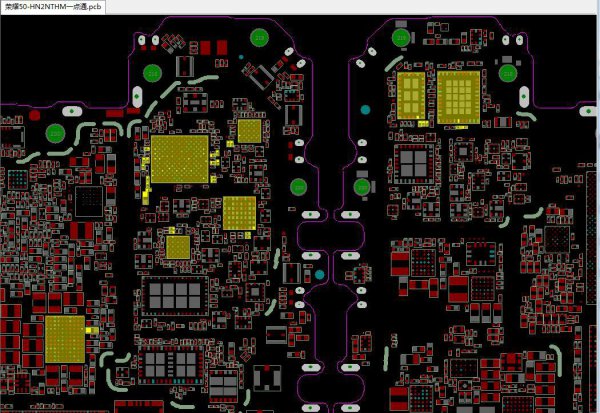This screenshot has width=600, height=413.
Task: Click the green test point labeled 213
Action: [x=258, y=38]
